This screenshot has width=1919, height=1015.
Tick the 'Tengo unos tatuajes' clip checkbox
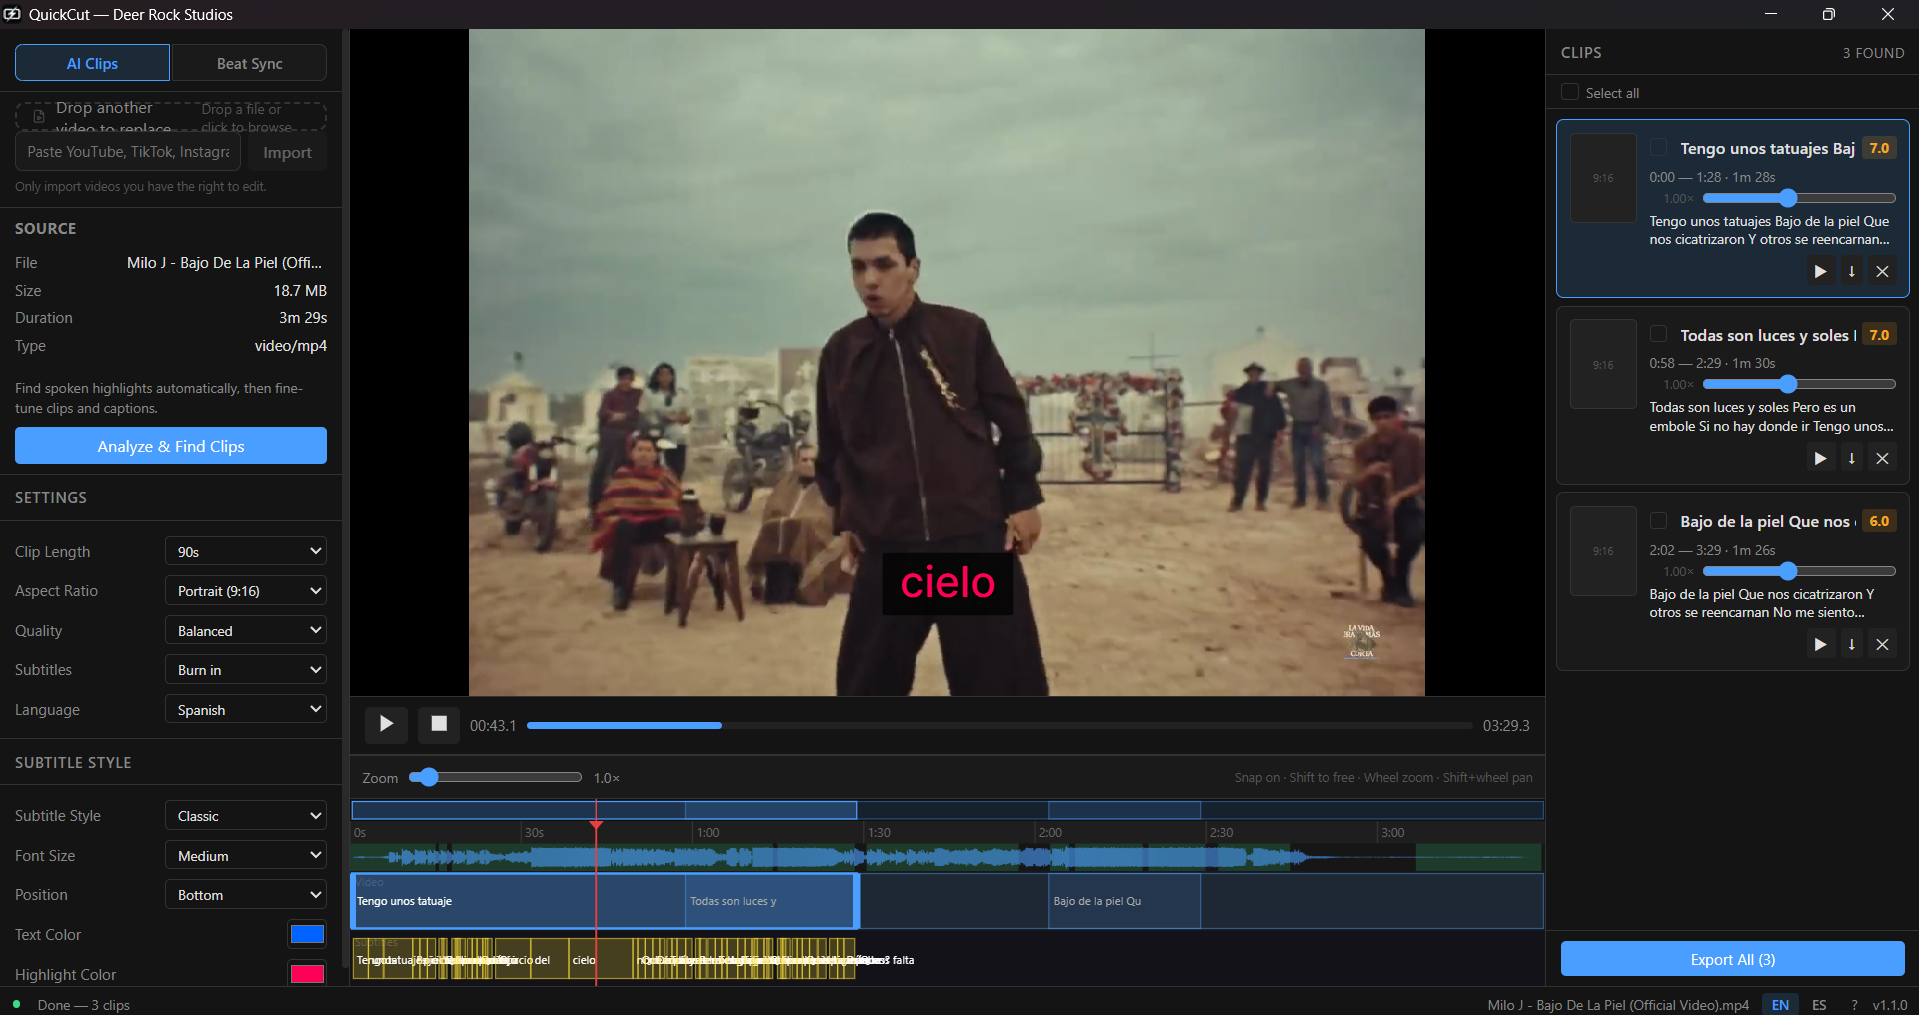point(1658,148)
